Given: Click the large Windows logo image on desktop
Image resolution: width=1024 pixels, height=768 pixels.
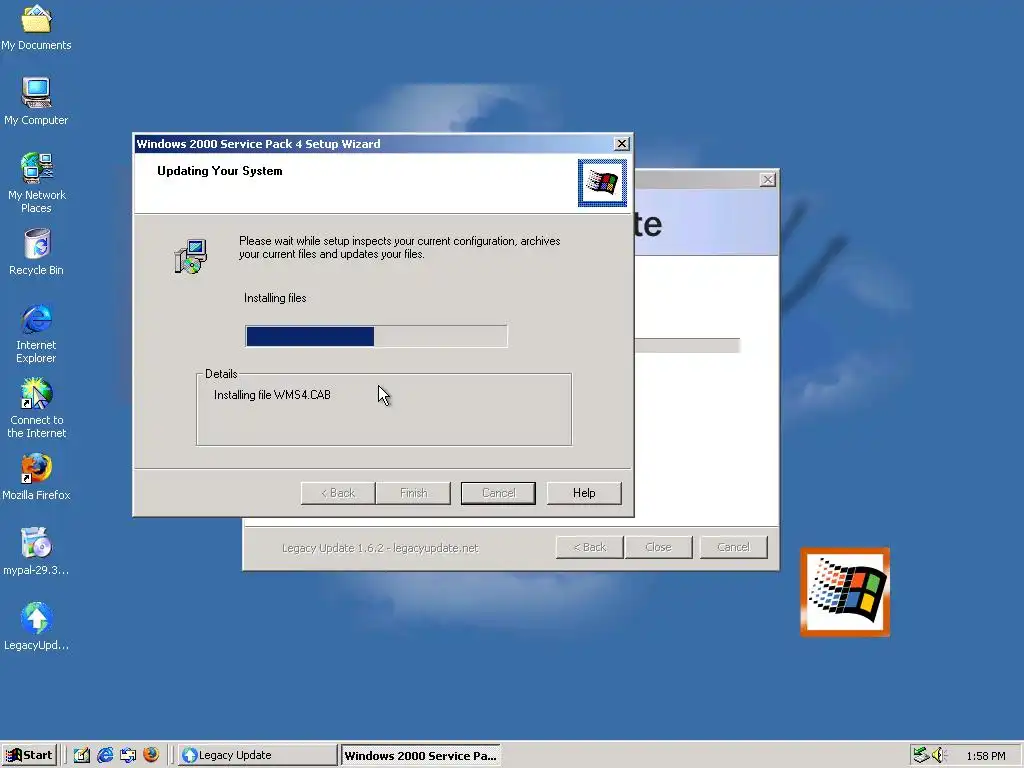Looking at the screenshot, I should (x=845, y=592).
